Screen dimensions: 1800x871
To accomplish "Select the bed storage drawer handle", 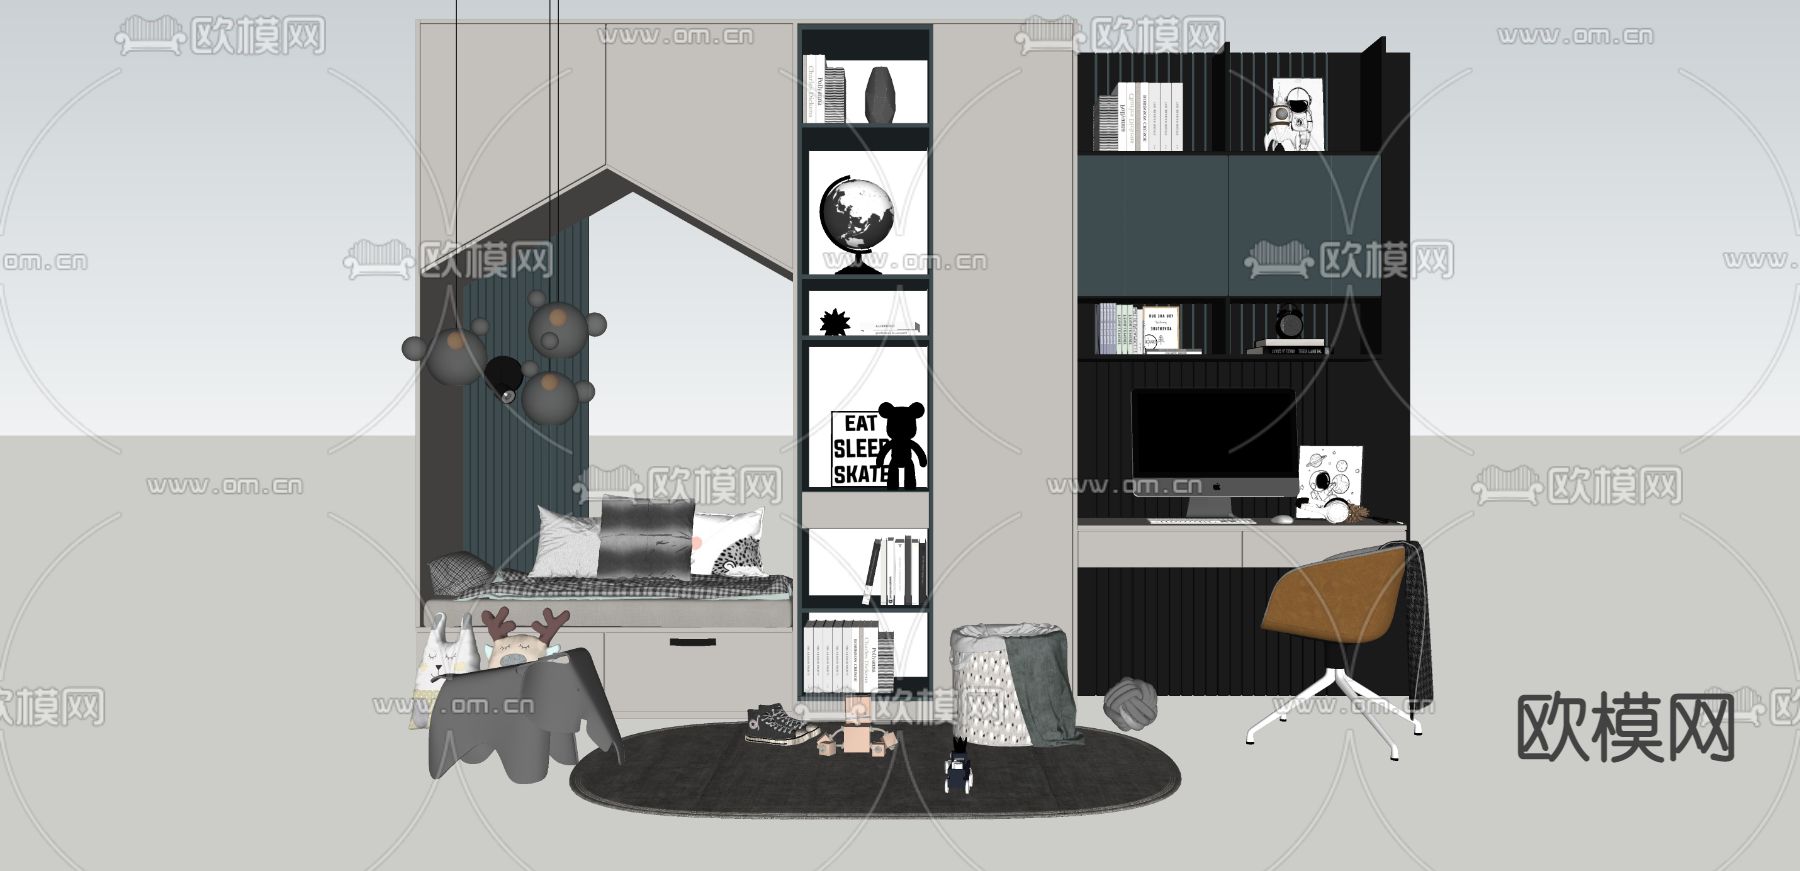I will coord(690,643).
